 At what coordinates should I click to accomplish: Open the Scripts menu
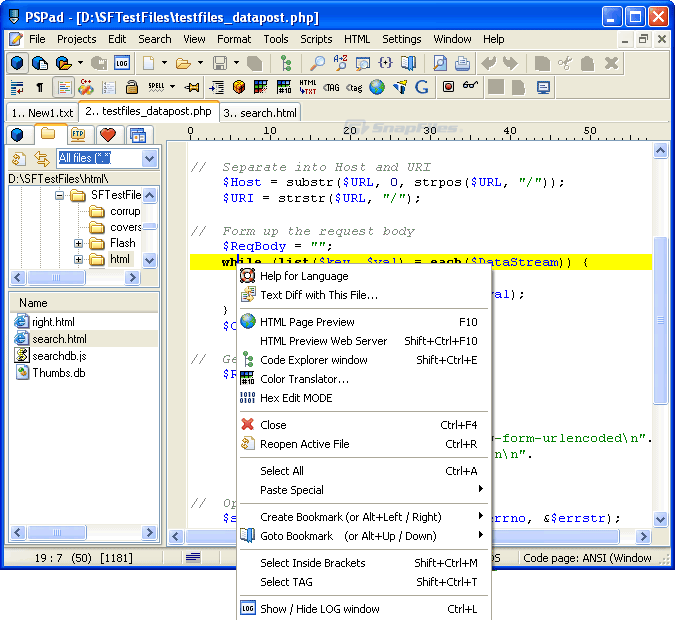[316, 39]
